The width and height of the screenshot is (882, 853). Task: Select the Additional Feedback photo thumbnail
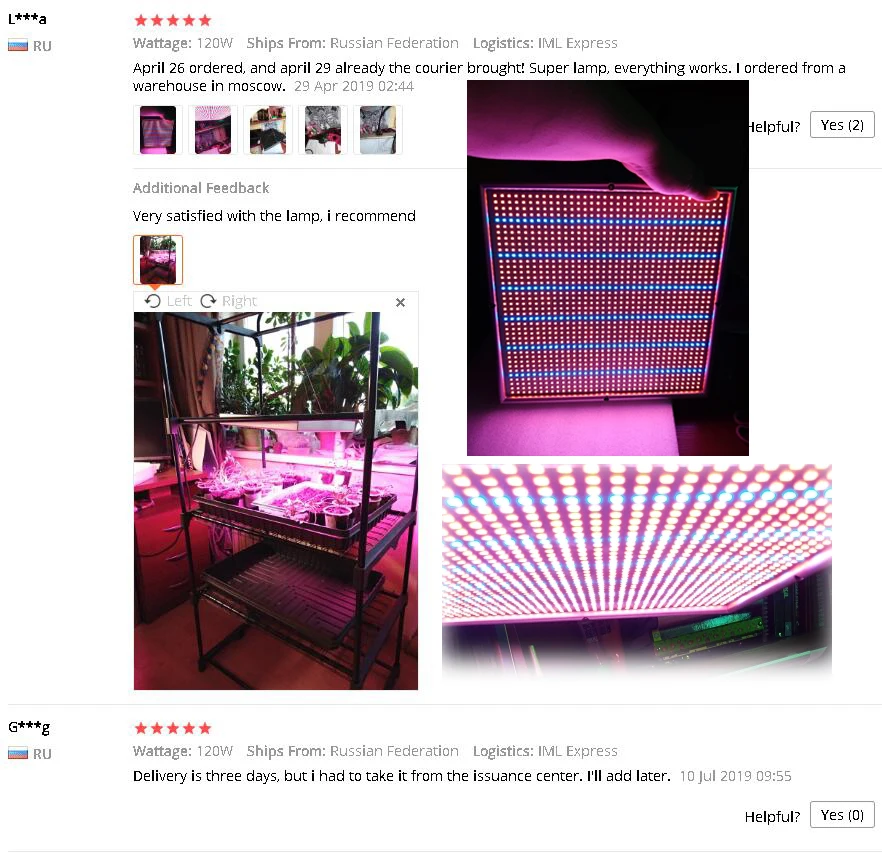[x=158, y=260]
